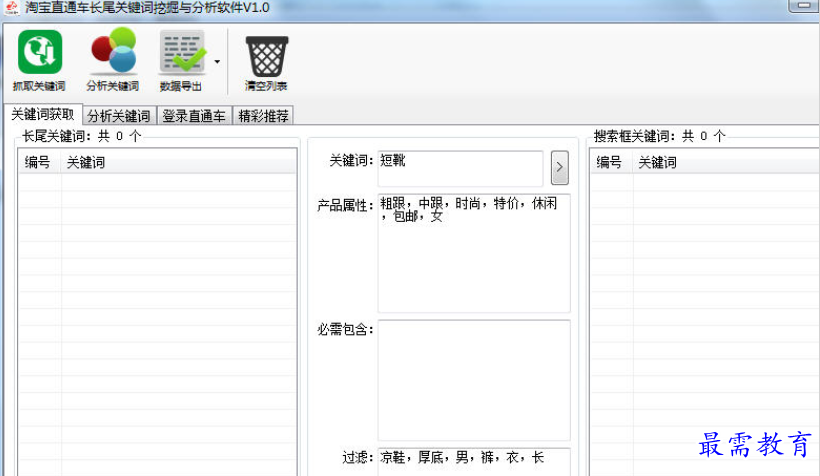Click the 产品属性 text area
Screen dimensions: 820x476
click(474, 253)
